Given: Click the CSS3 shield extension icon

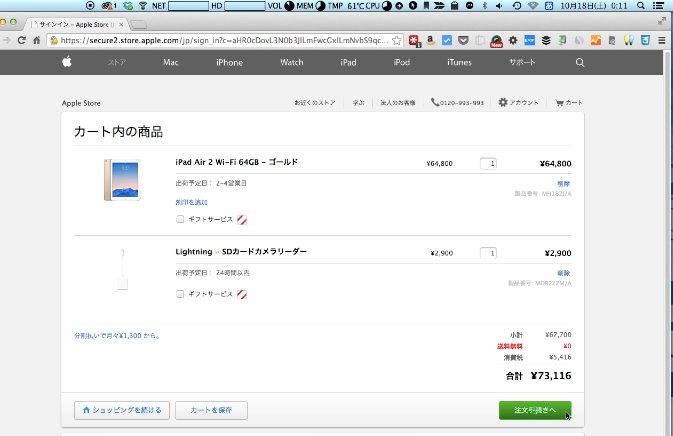Looking at the screenshot, I should tap(645, 40).
